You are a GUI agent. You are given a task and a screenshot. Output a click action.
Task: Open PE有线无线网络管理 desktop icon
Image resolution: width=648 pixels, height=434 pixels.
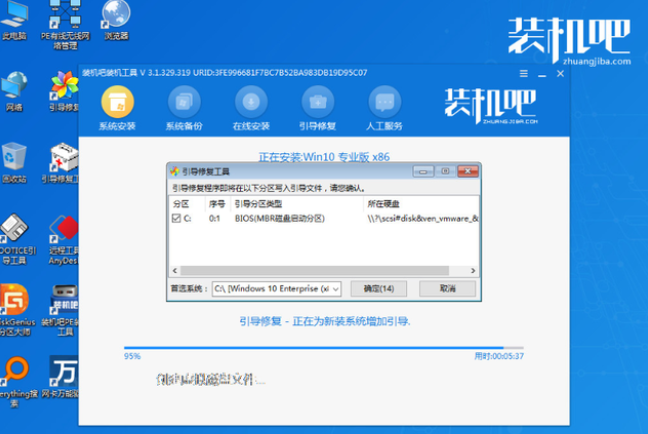pyautogui.click(x=65, y=25)
